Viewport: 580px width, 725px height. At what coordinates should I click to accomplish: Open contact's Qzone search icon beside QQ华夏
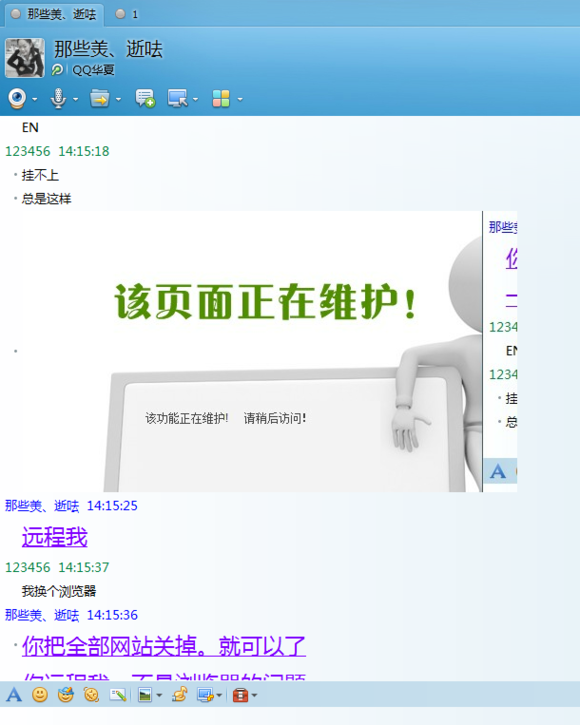(x=57, y=70)
